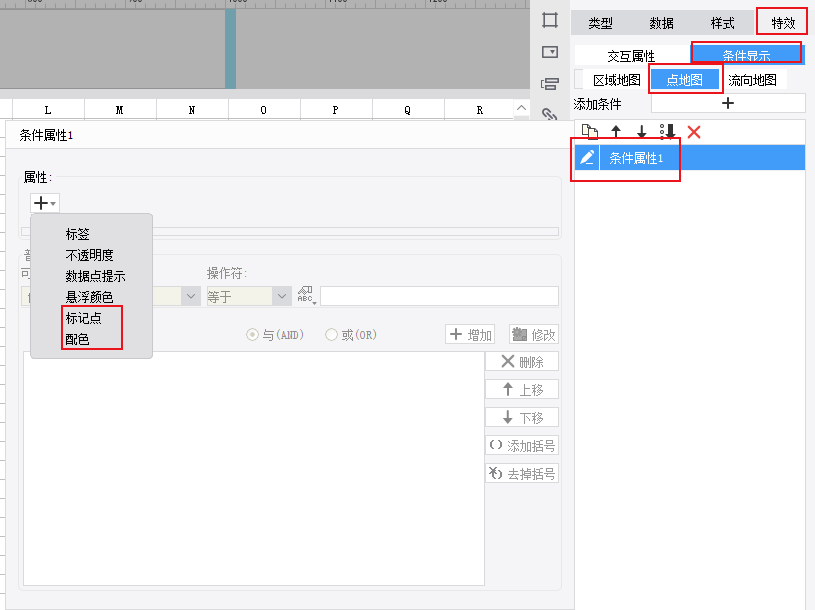Choose 标签 from the property menu
Screen dimensions: 815x610
point(77,234)
